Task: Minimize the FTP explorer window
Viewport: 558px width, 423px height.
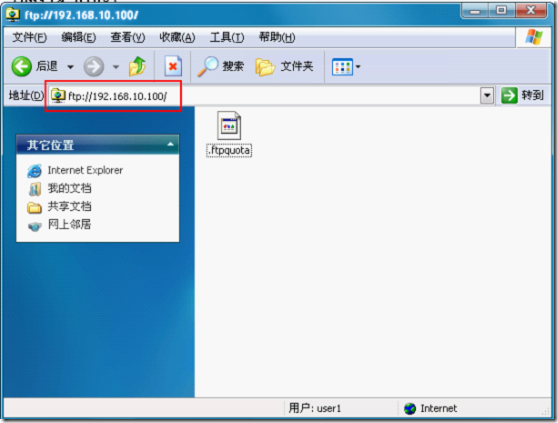Action: [x=474, y=11]
